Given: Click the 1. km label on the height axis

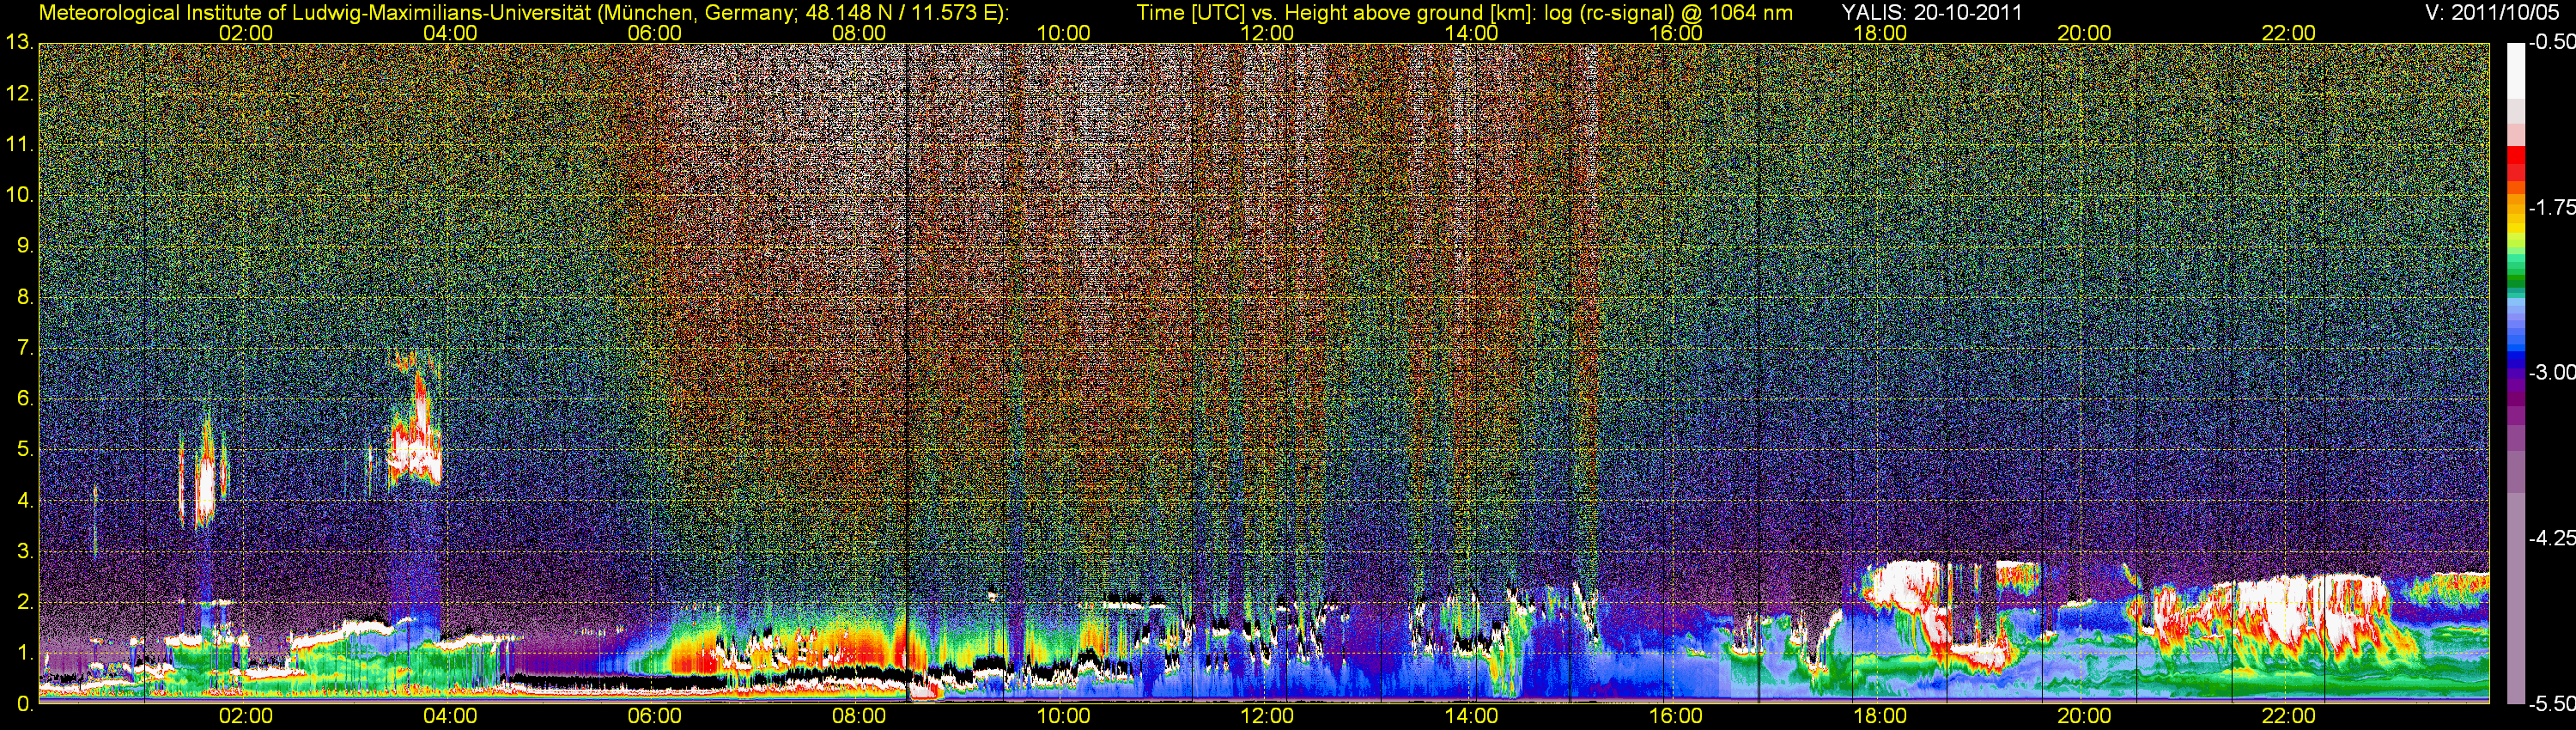Looking at the screenshot, I should (26, 653).
